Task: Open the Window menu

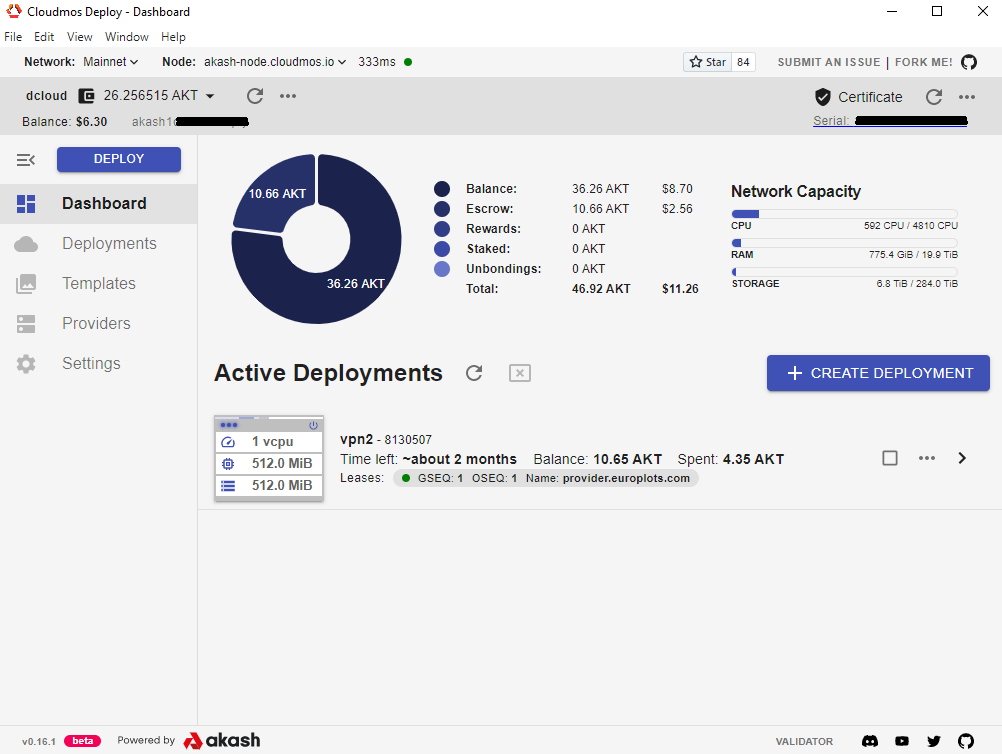Action: (x=127, y=37)
